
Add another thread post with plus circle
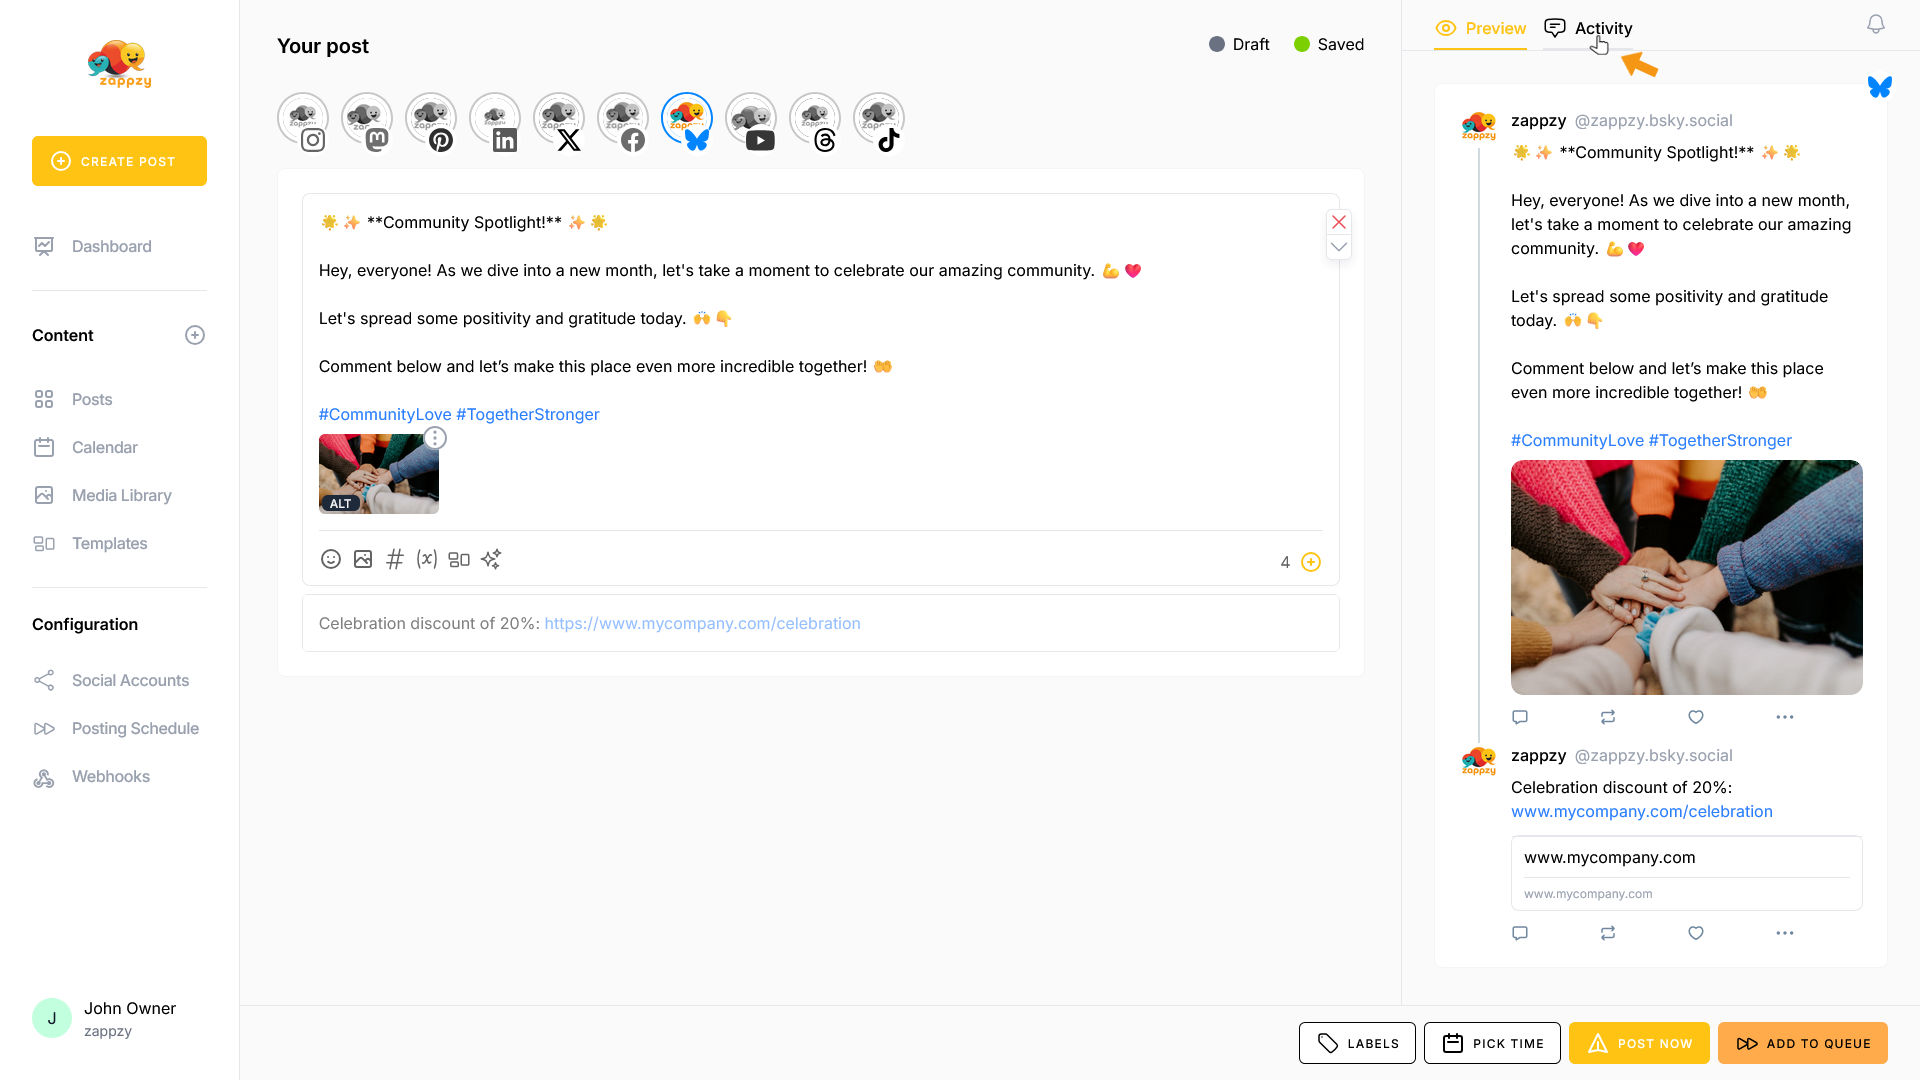pyautogui.click(x=1311, y=563)
